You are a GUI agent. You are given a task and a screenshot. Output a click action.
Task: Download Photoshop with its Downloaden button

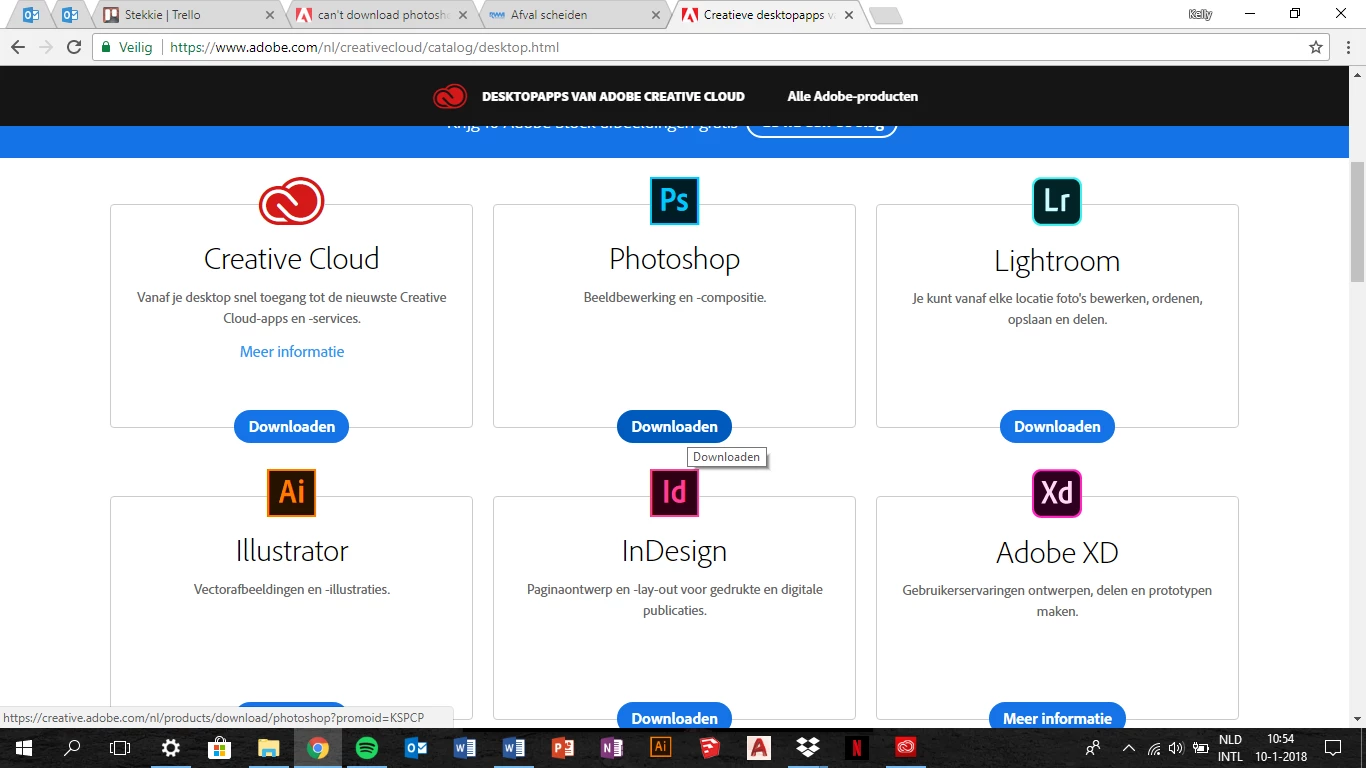pos(674,427)
